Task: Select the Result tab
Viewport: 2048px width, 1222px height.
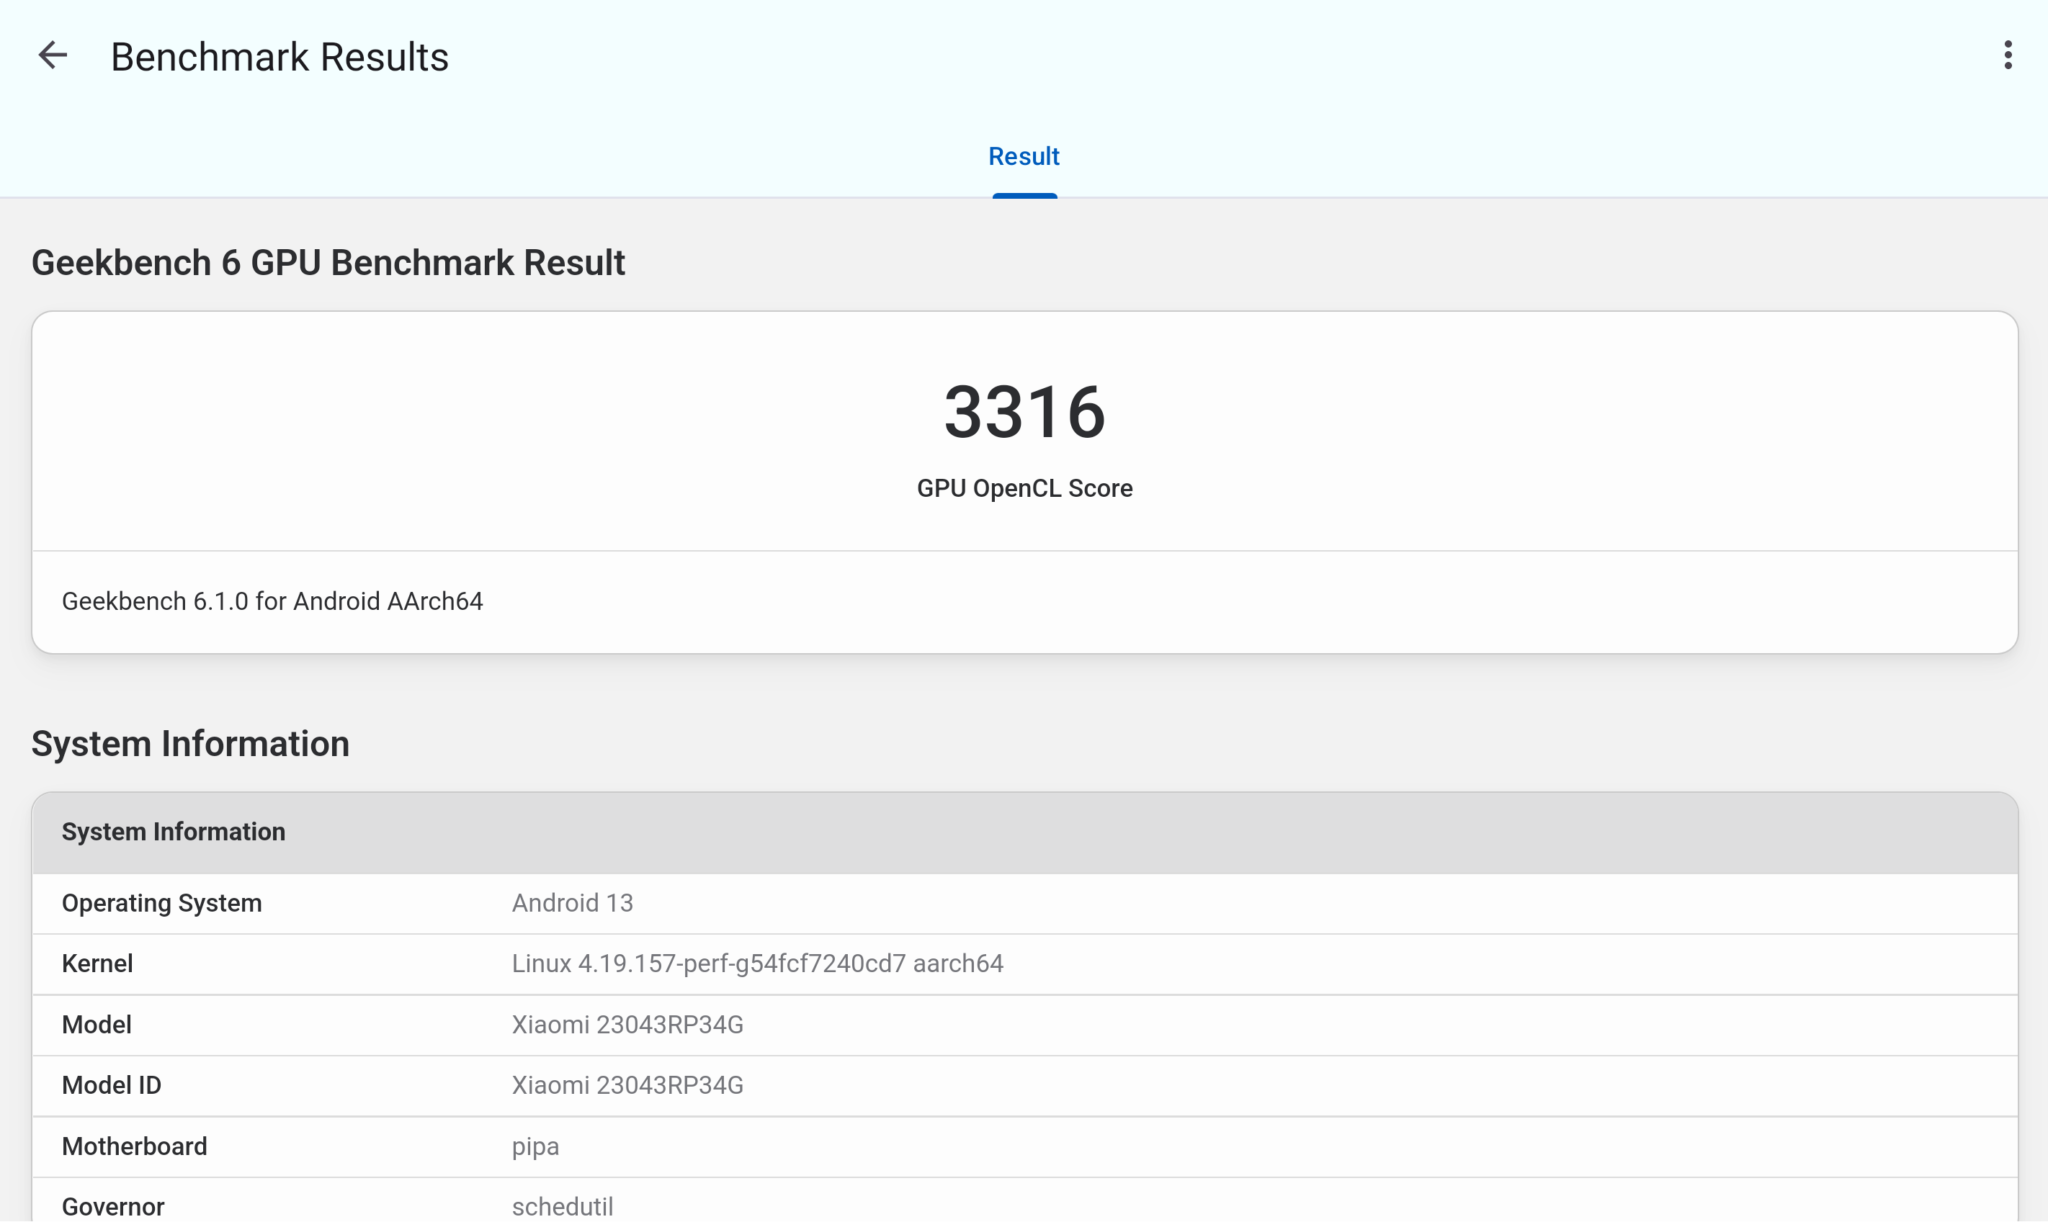Action: point(1023,157)
